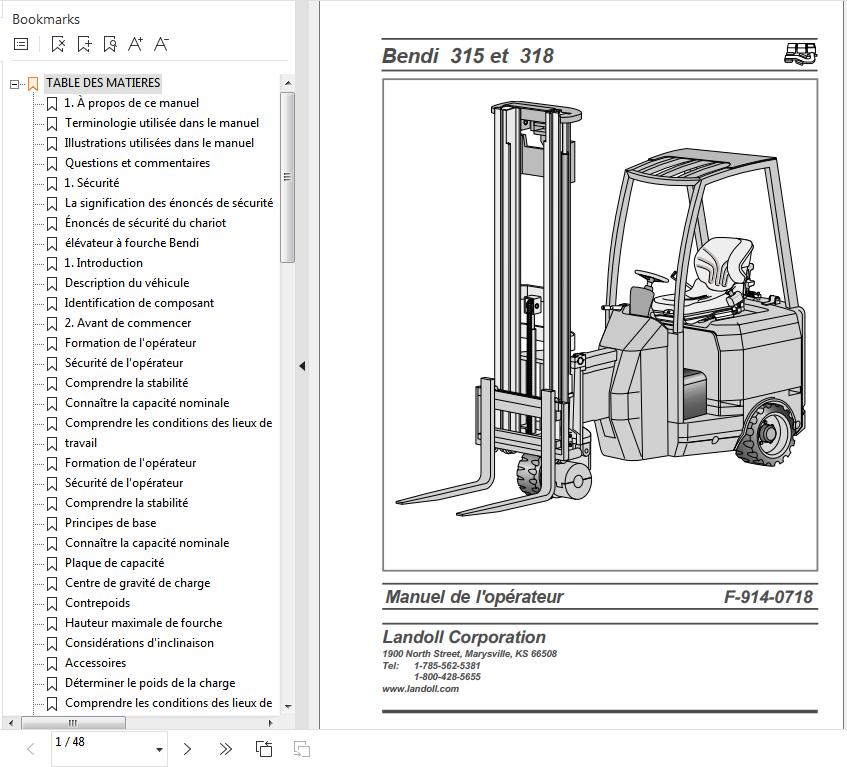
Task: Click the 'Bendi 315 et 318' title
Action: [468, 56]
